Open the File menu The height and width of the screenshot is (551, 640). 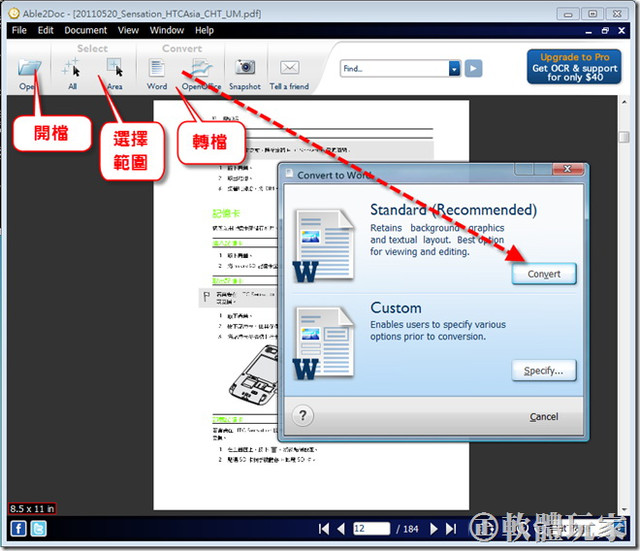click(x=19, y=30)
